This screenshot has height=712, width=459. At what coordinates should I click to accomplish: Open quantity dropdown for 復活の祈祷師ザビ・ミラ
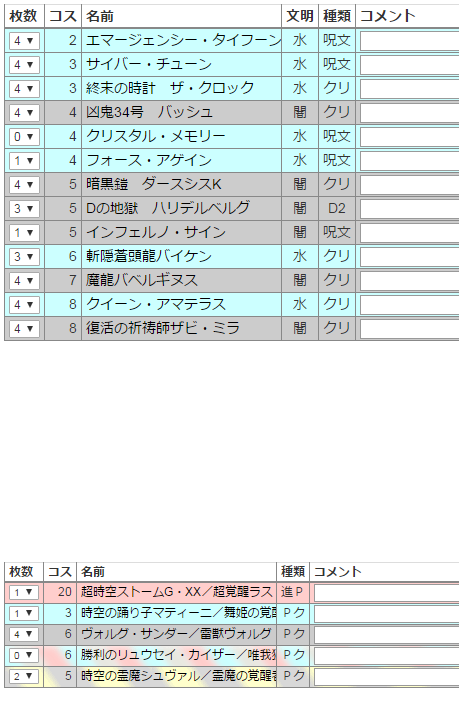25,329
